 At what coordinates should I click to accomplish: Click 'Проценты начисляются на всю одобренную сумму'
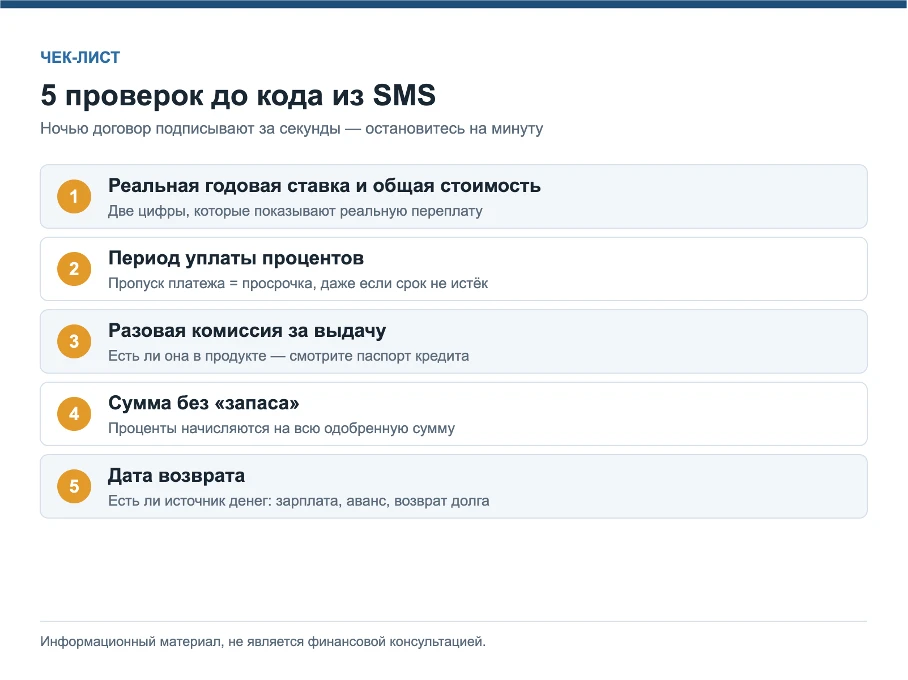pos(281,428)
